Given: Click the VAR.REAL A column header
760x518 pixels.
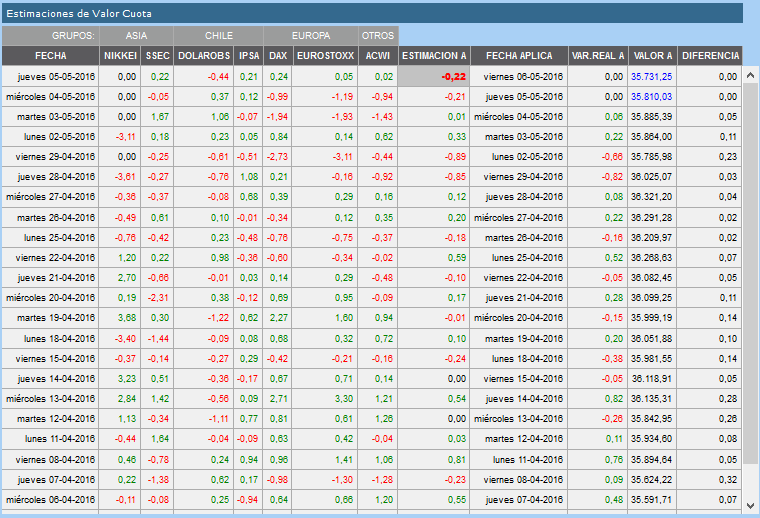Looking at the screenshot, I should [x=598, y=56].
